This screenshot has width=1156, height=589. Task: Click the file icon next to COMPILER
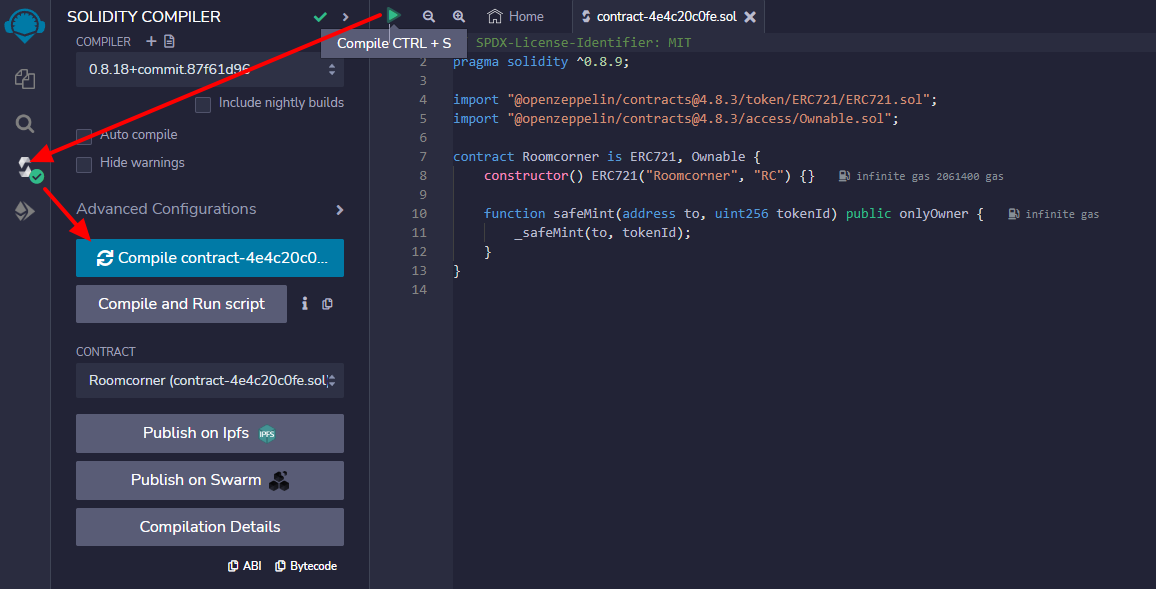(x=170, y=41)
